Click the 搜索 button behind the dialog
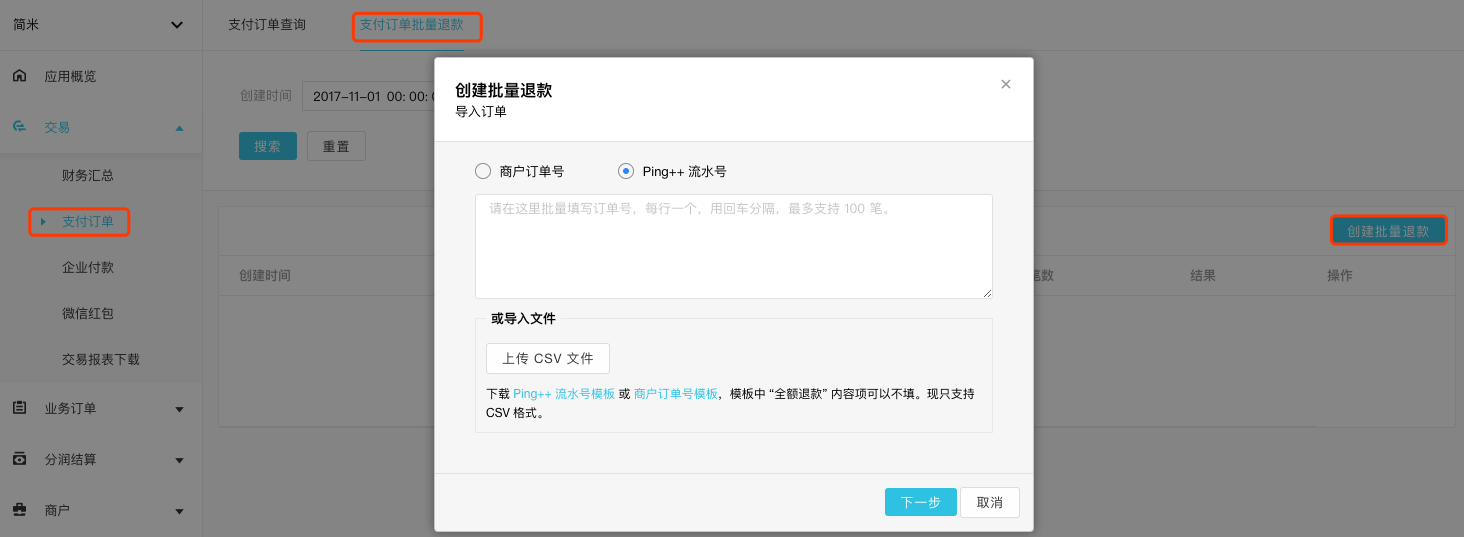Image resolution: width=1464 pixels, height=537 pixels. (x=267, y=146)
